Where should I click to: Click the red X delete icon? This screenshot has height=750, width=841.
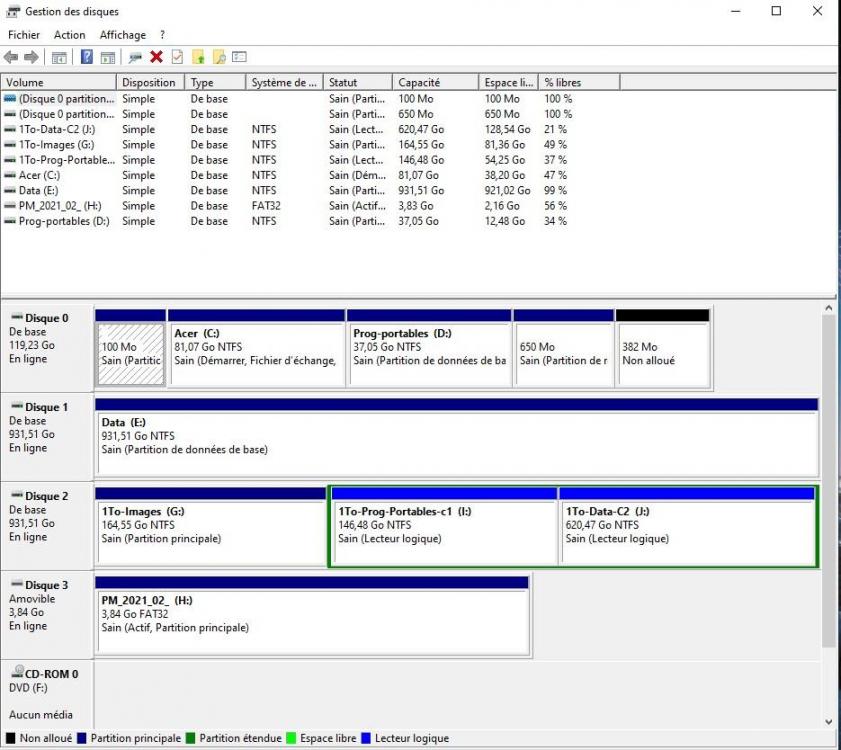coord(156,57)
